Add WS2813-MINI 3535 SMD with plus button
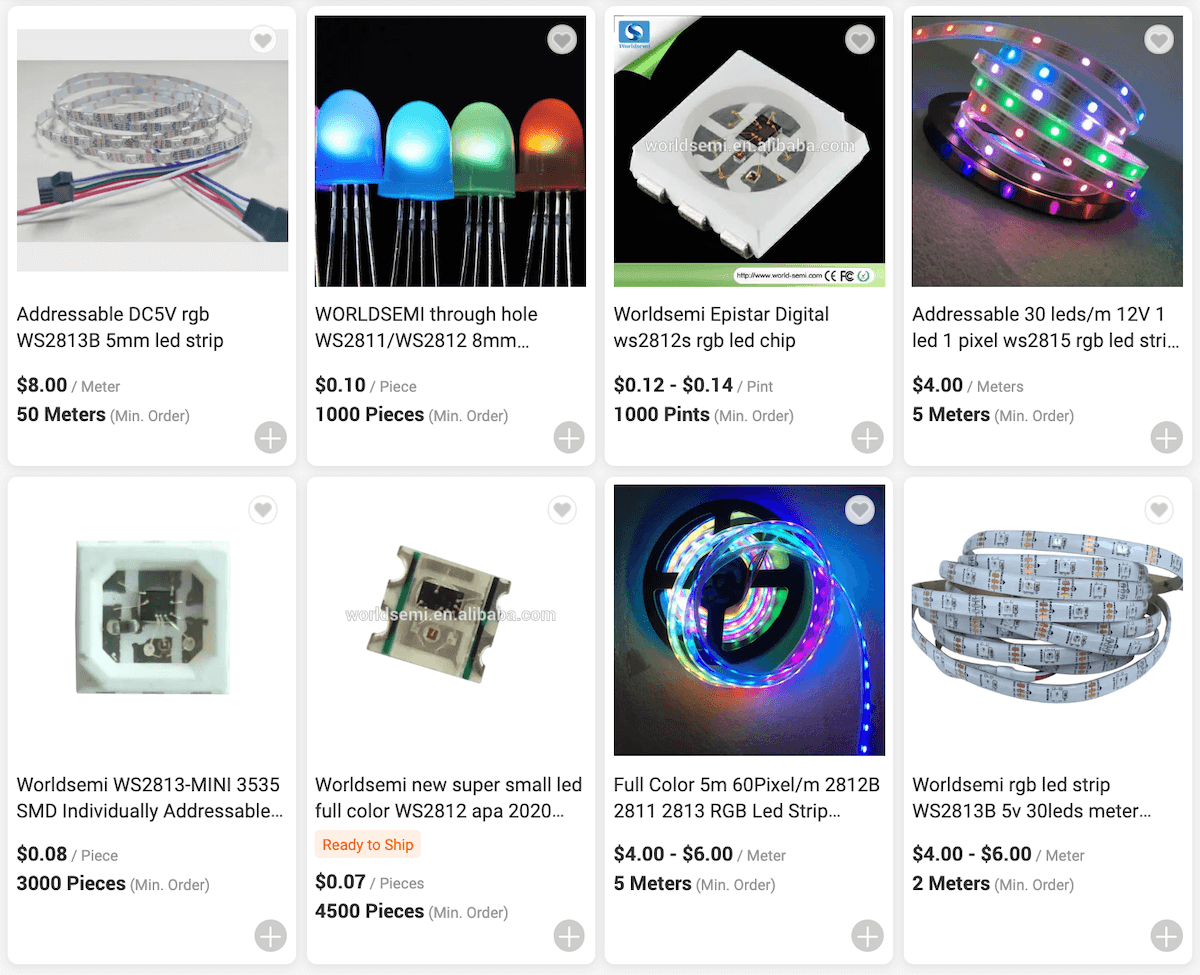Viewport: 1200px width, 975px height. click(271, 936)
